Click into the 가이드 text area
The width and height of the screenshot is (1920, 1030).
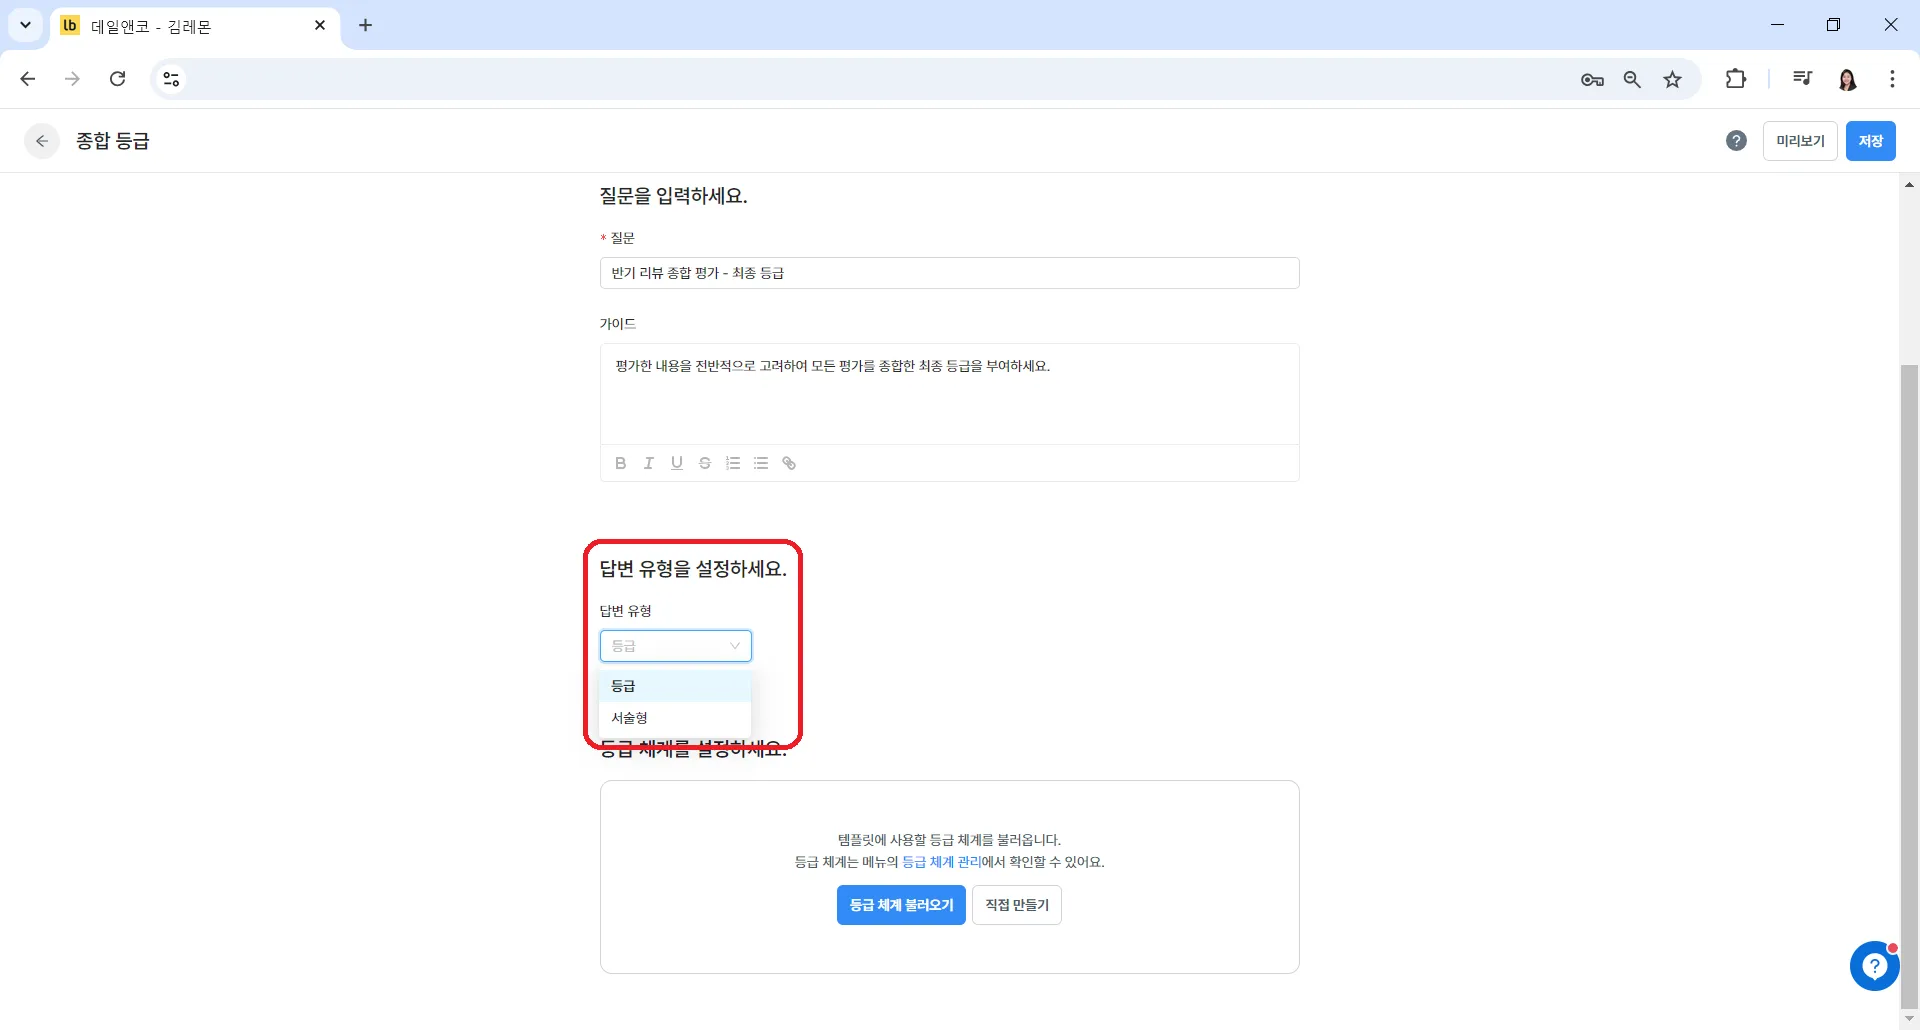click(x=950, y=394)
